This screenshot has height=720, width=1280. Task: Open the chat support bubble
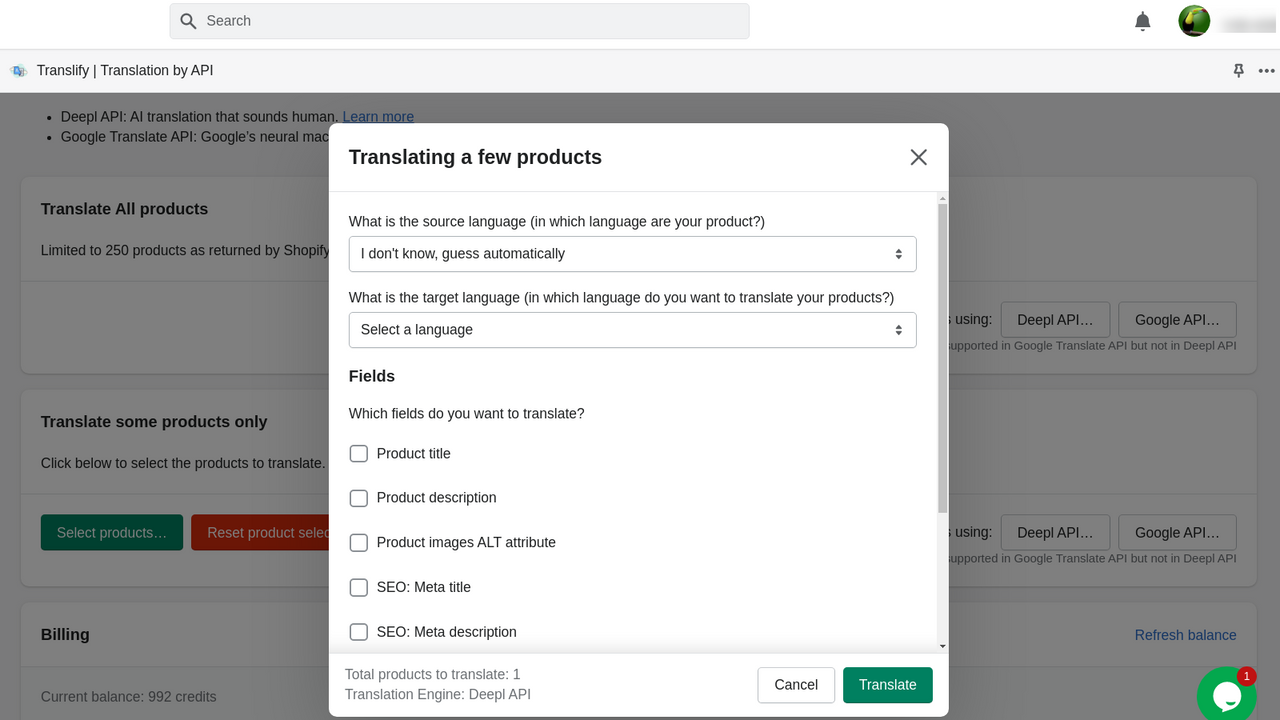point(1226,695)
